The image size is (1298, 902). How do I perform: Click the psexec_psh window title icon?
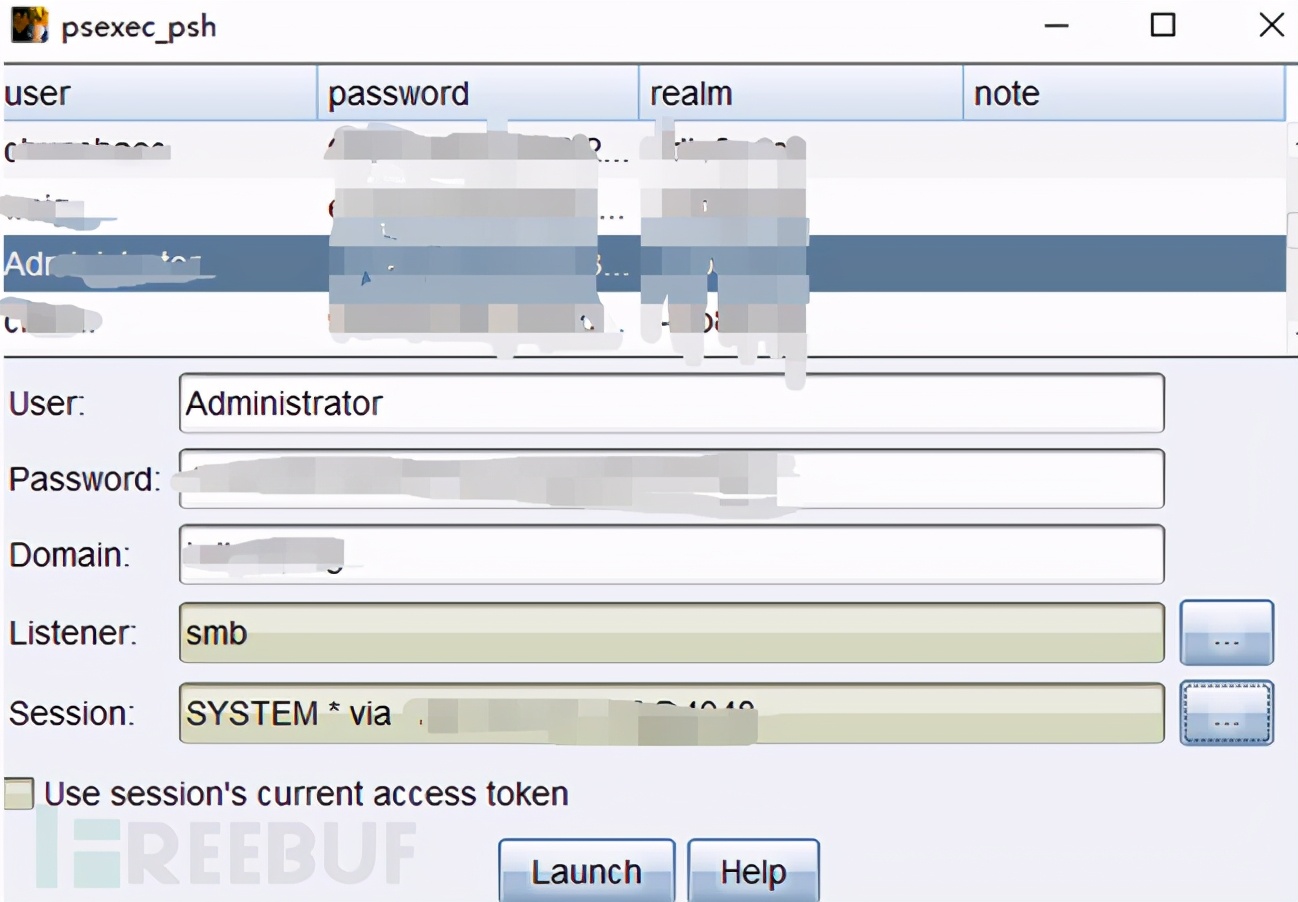(x=29, y=25)
